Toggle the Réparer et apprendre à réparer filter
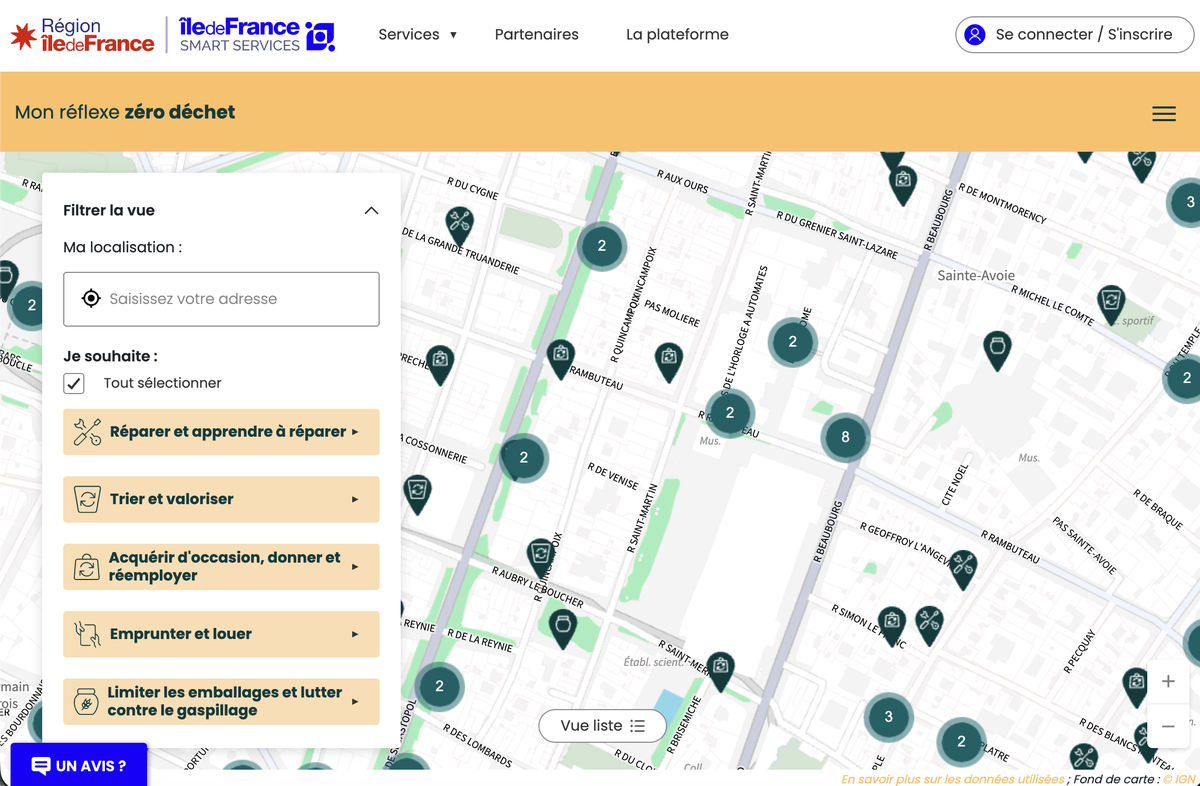The height and width of the screenshot is (786, 1200). [x=221, y=432]
